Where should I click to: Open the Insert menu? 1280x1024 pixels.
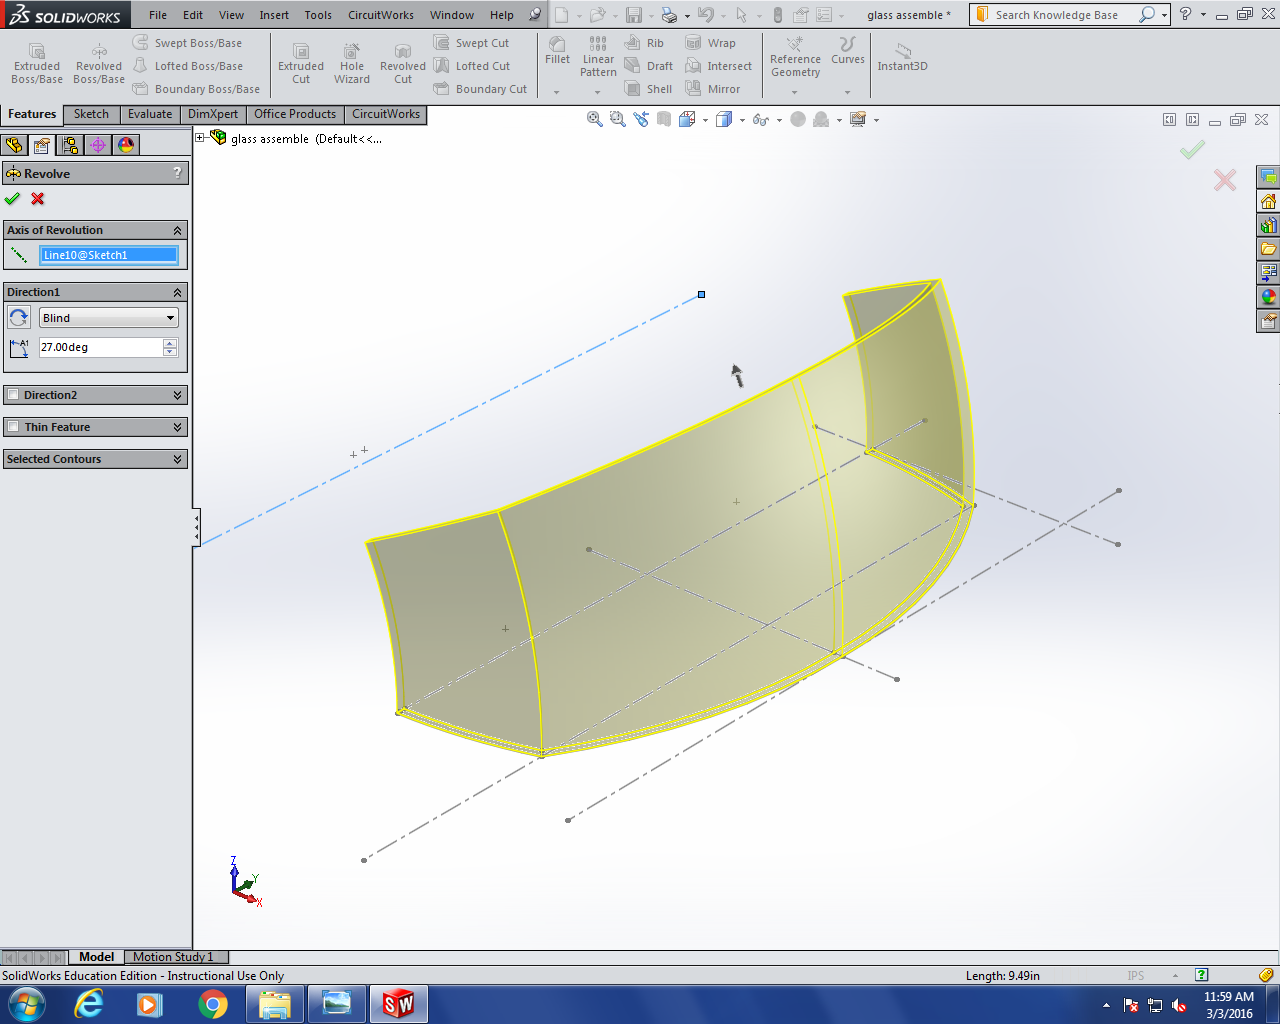[x=274, y=15]
